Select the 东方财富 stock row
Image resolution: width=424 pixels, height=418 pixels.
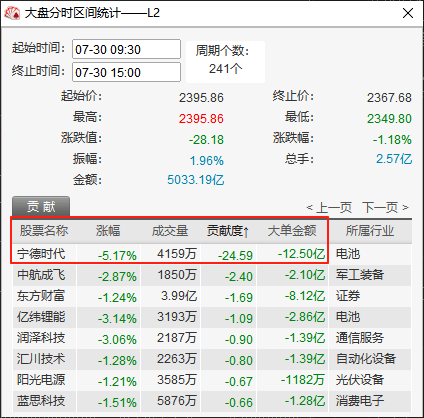[x=212, y=296]
